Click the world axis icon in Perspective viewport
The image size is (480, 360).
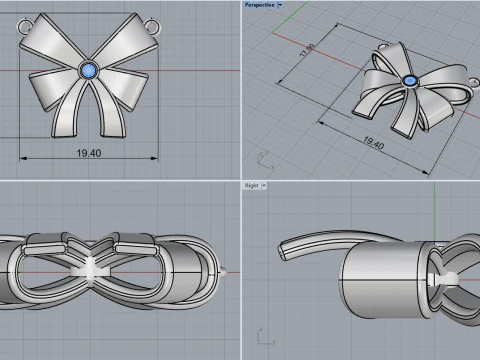(x=265, y=160)
